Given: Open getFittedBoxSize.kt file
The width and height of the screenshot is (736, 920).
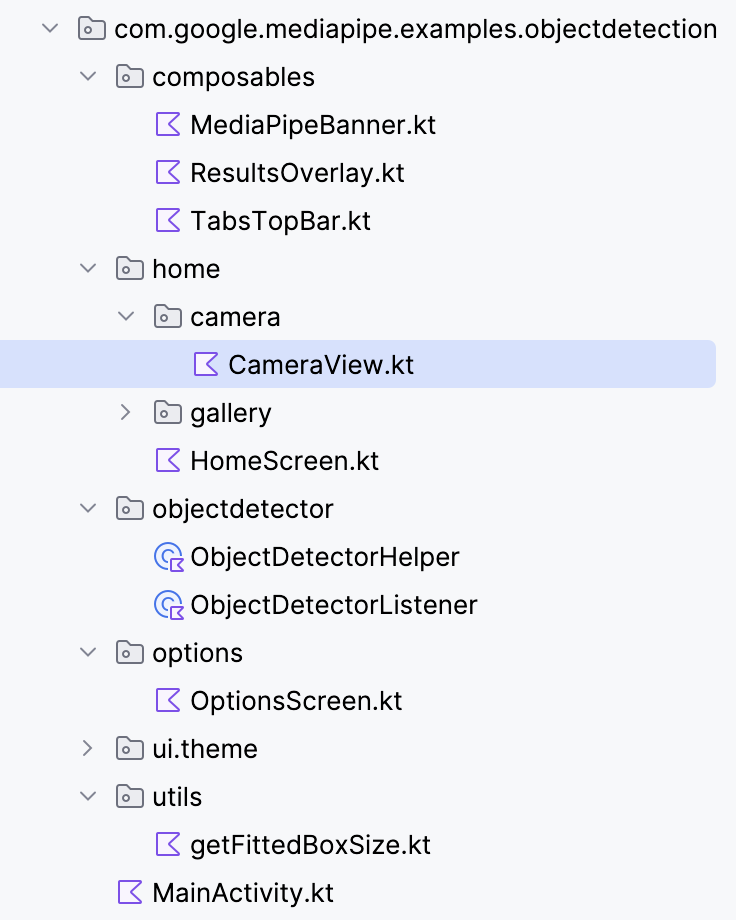Looking at the screenshot, I should pos(310,846).
